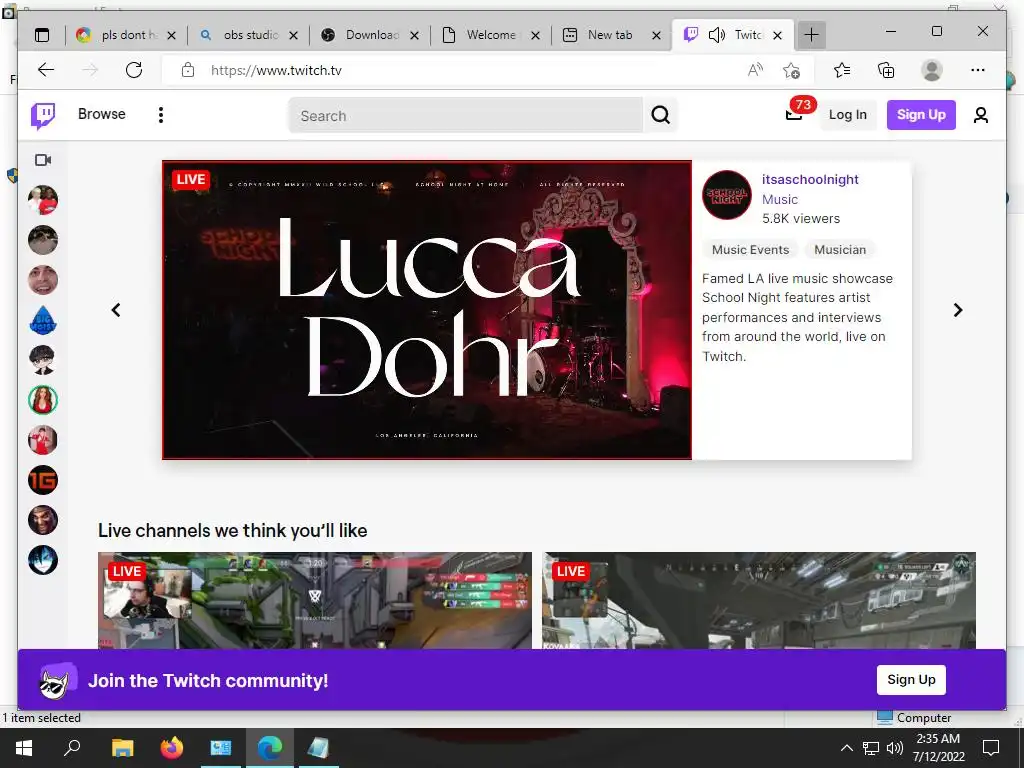Click the magnifier search button on Twitch
This screenshot has width=1024, height=768.
pyautogui.click(x=660, y=115)
